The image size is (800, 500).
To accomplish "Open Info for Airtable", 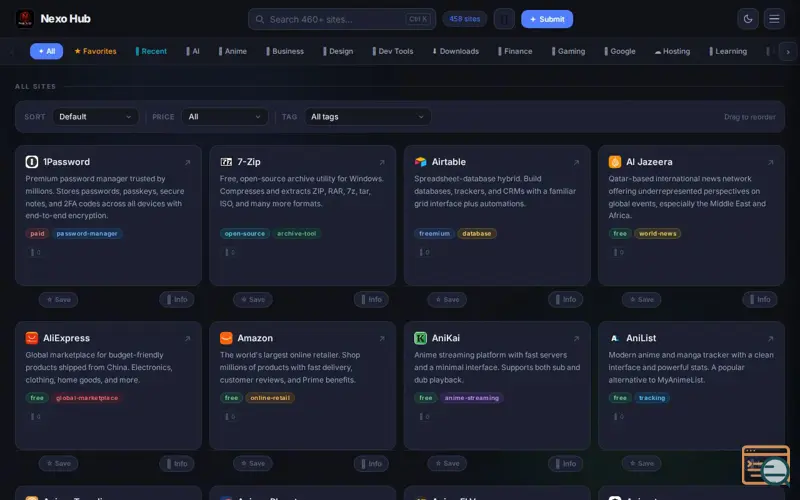I will point(566,299).
